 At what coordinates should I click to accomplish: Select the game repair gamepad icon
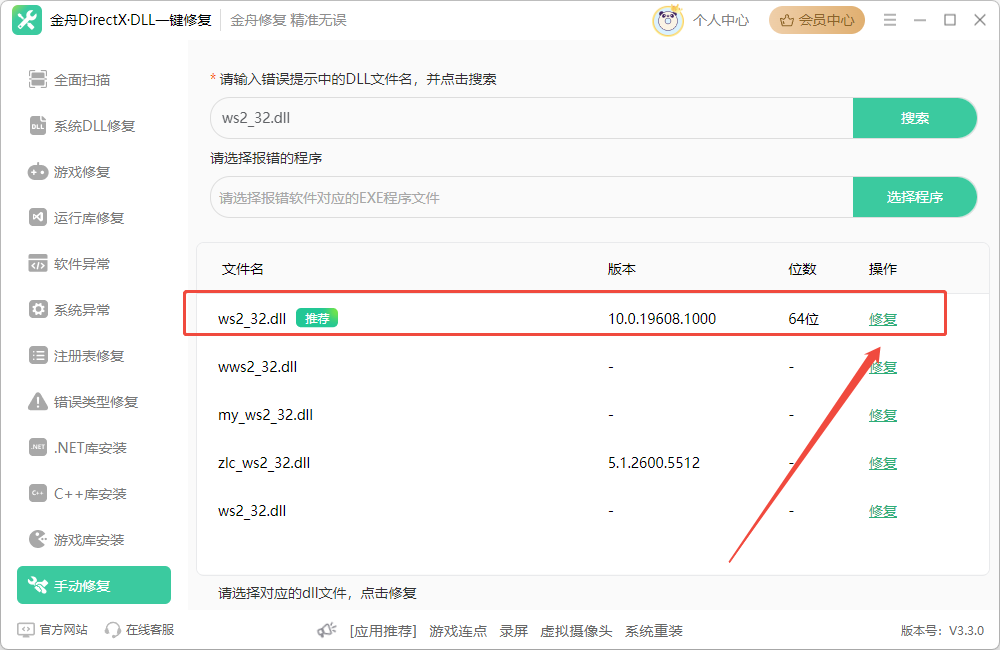click(38, 172)
